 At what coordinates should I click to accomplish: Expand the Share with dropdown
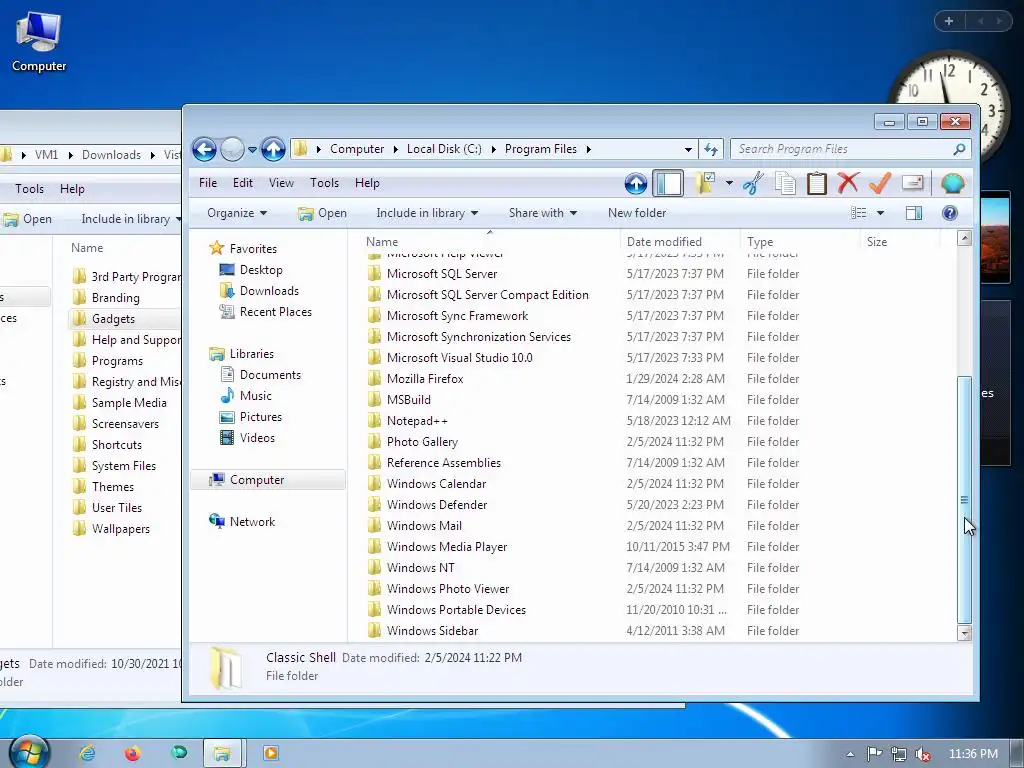coord(543,213)
